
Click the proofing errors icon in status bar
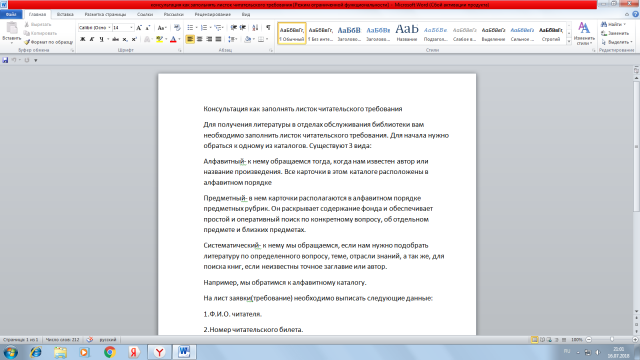89,340
